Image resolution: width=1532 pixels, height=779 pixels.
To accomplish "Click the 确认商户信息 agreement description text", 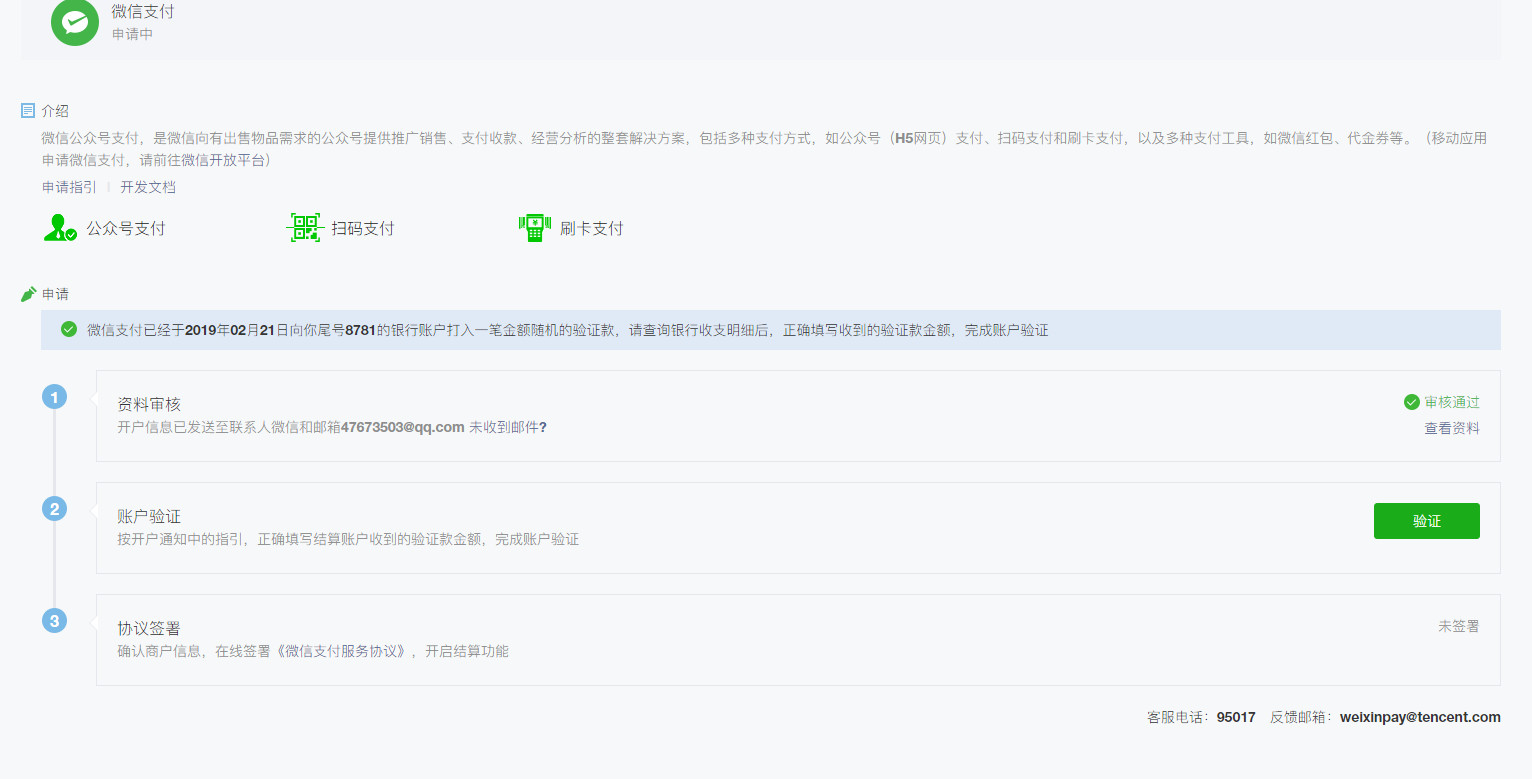I will click(313, 651).
